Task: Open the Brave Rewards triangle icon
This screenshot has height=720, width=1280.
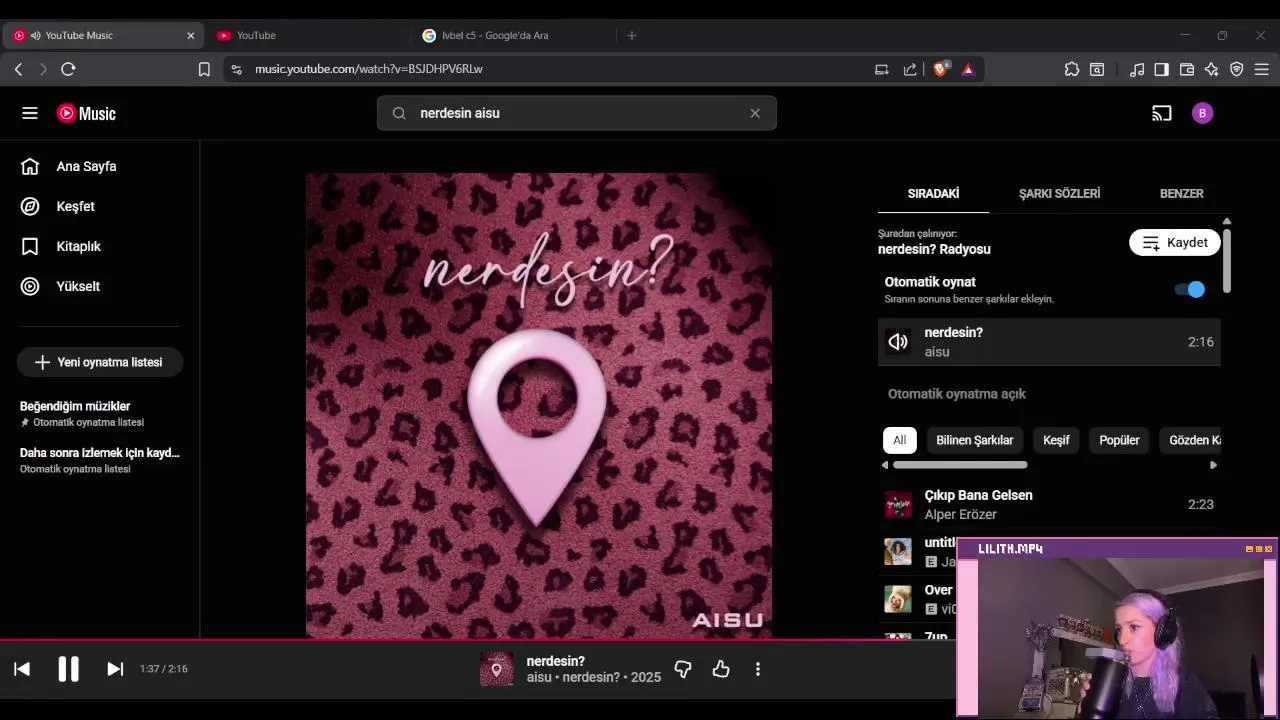Action: point(968,69)
